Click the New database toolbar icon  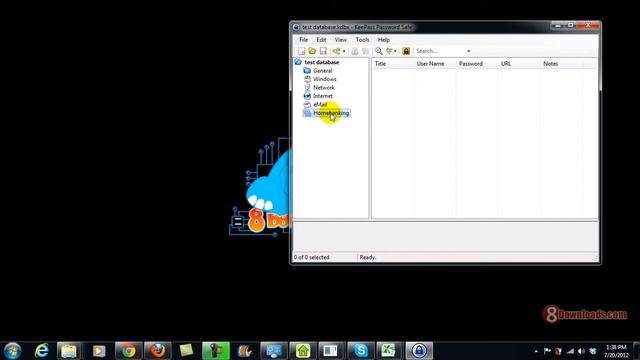302,51
